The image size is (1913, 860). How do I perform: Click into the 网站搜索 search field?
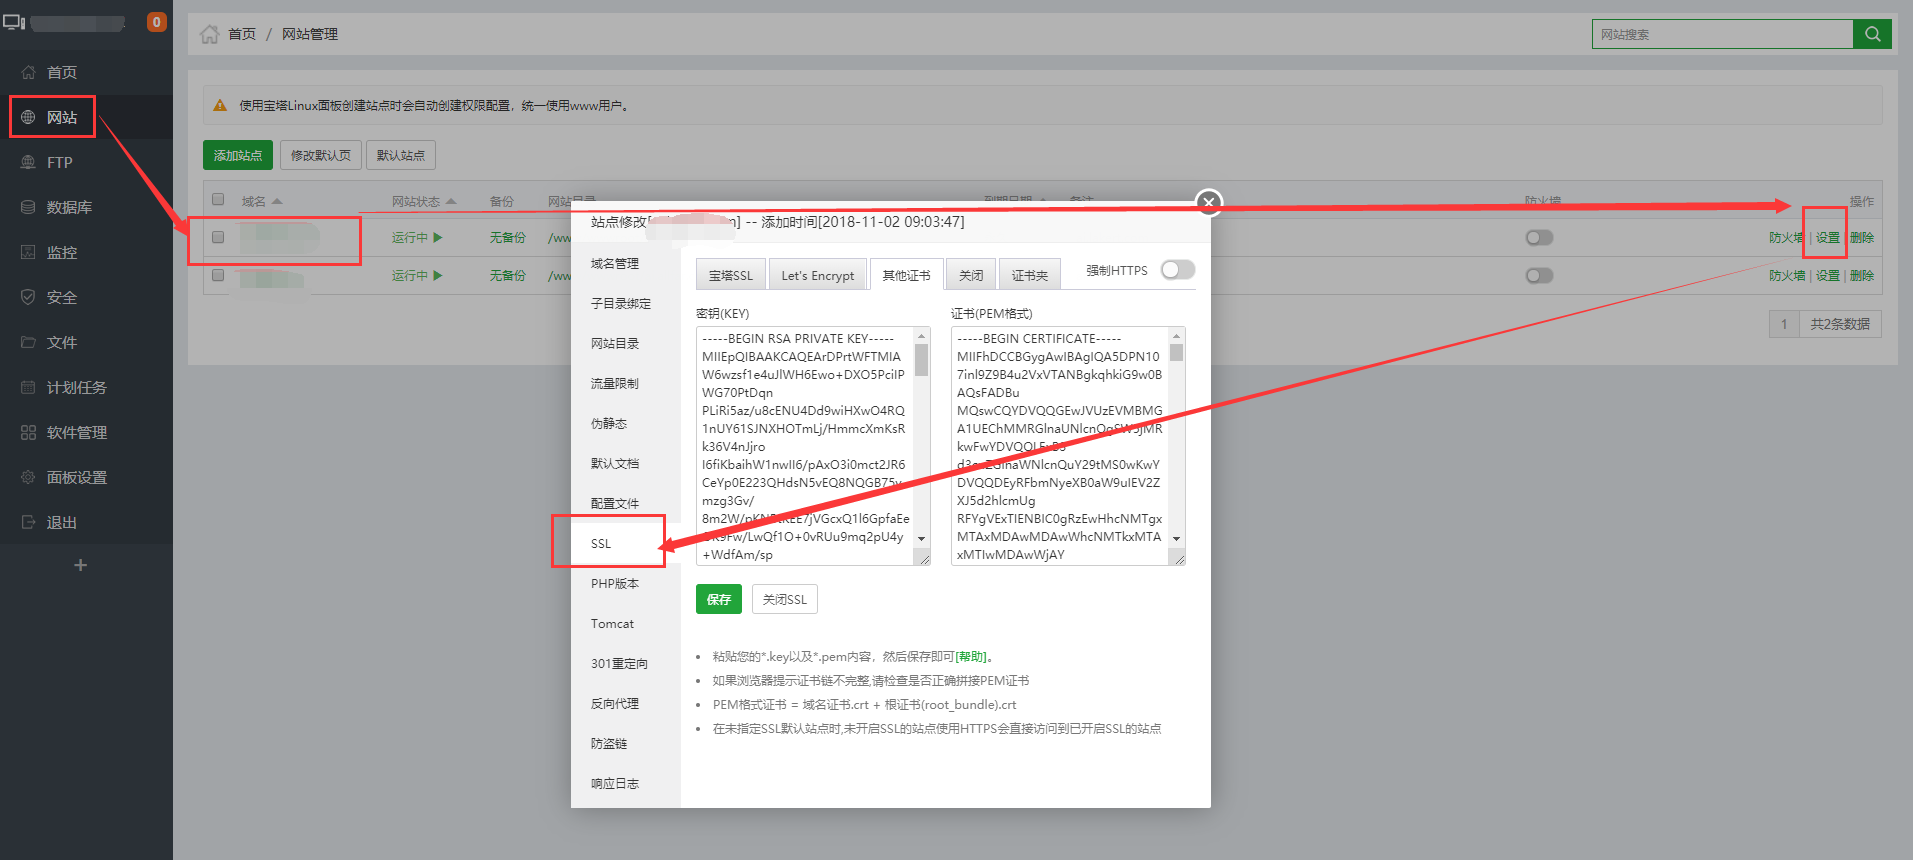(1721, 34)
